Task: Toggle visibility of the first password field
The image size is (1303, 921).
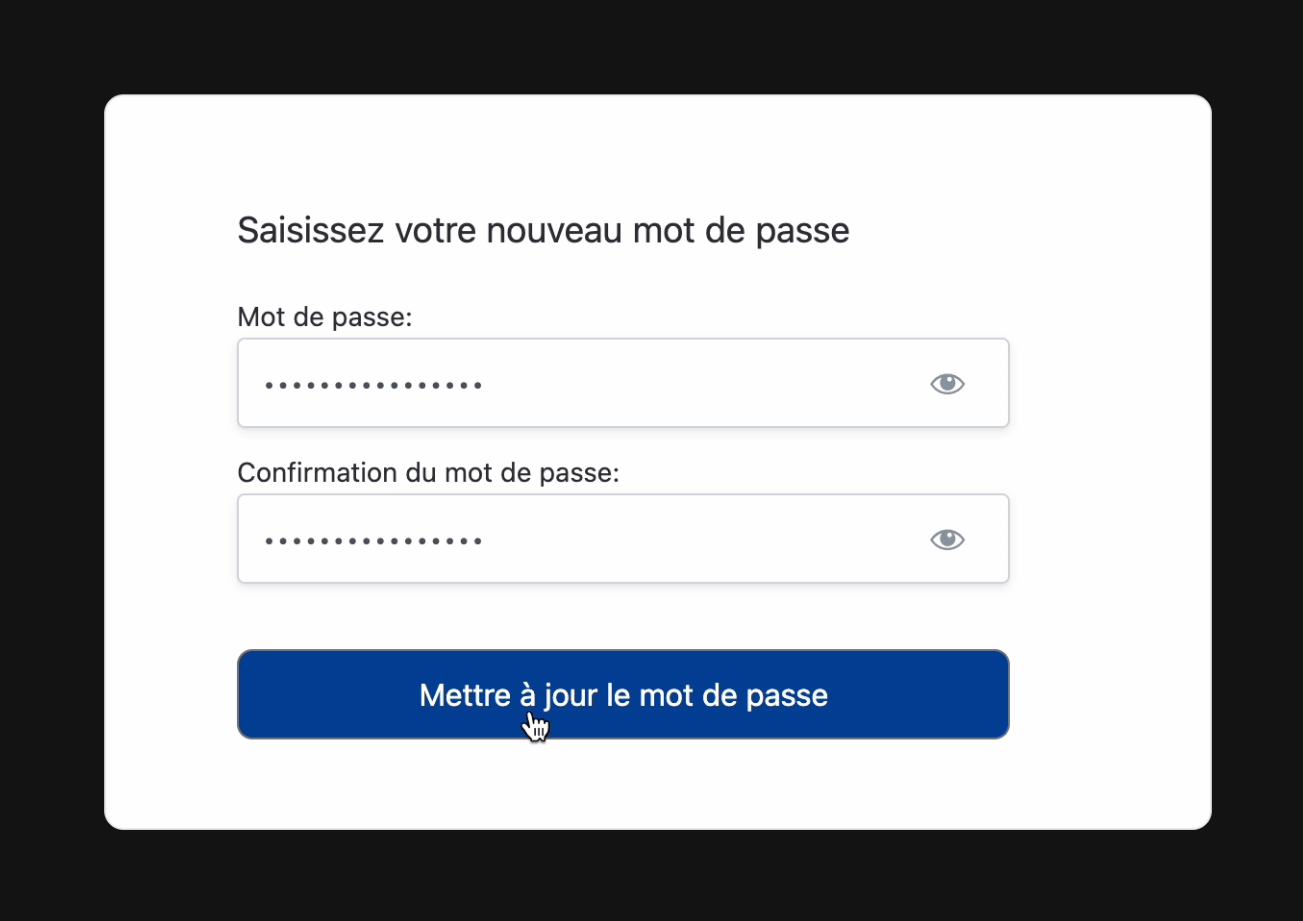Action: 946,384
